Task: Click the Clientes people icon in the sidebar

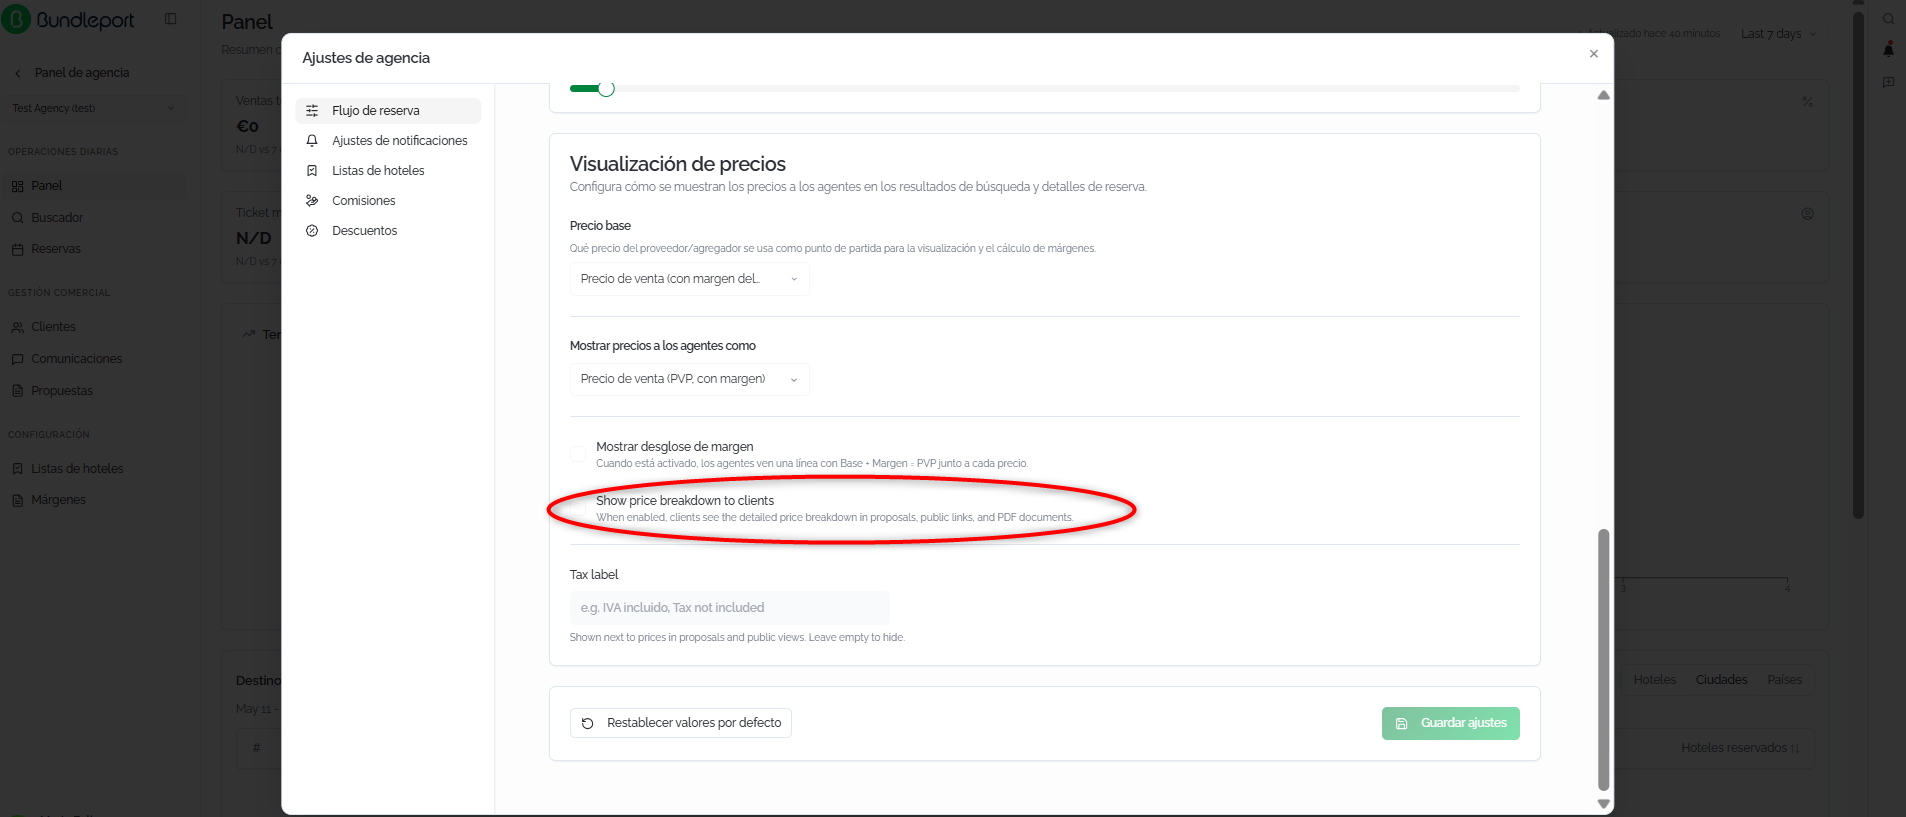Action: tap(18, 327)
